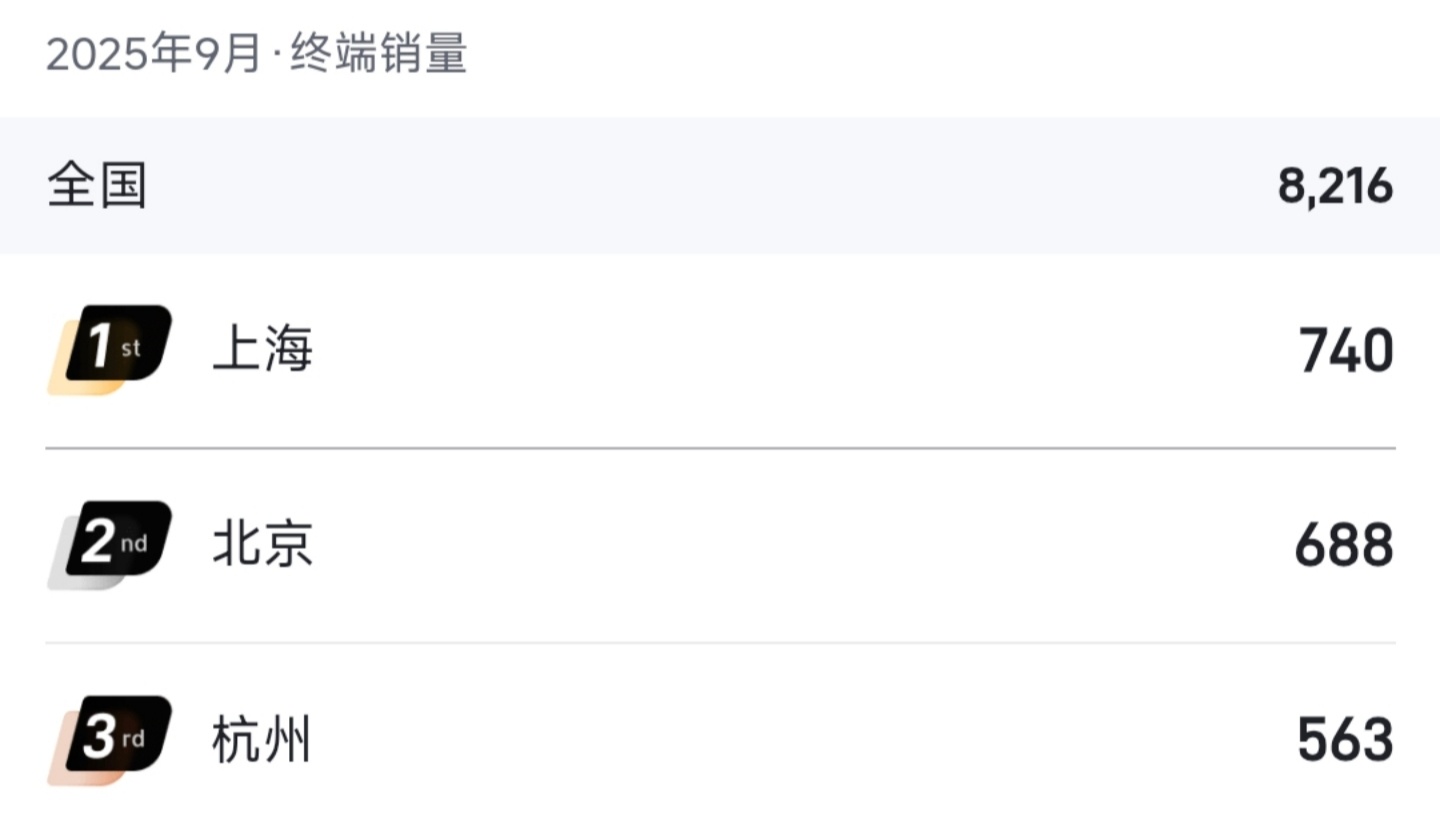Click the numeral 1 in gold badge
The width and height of the screenshot is (1440, 831).
pos(99,346)
